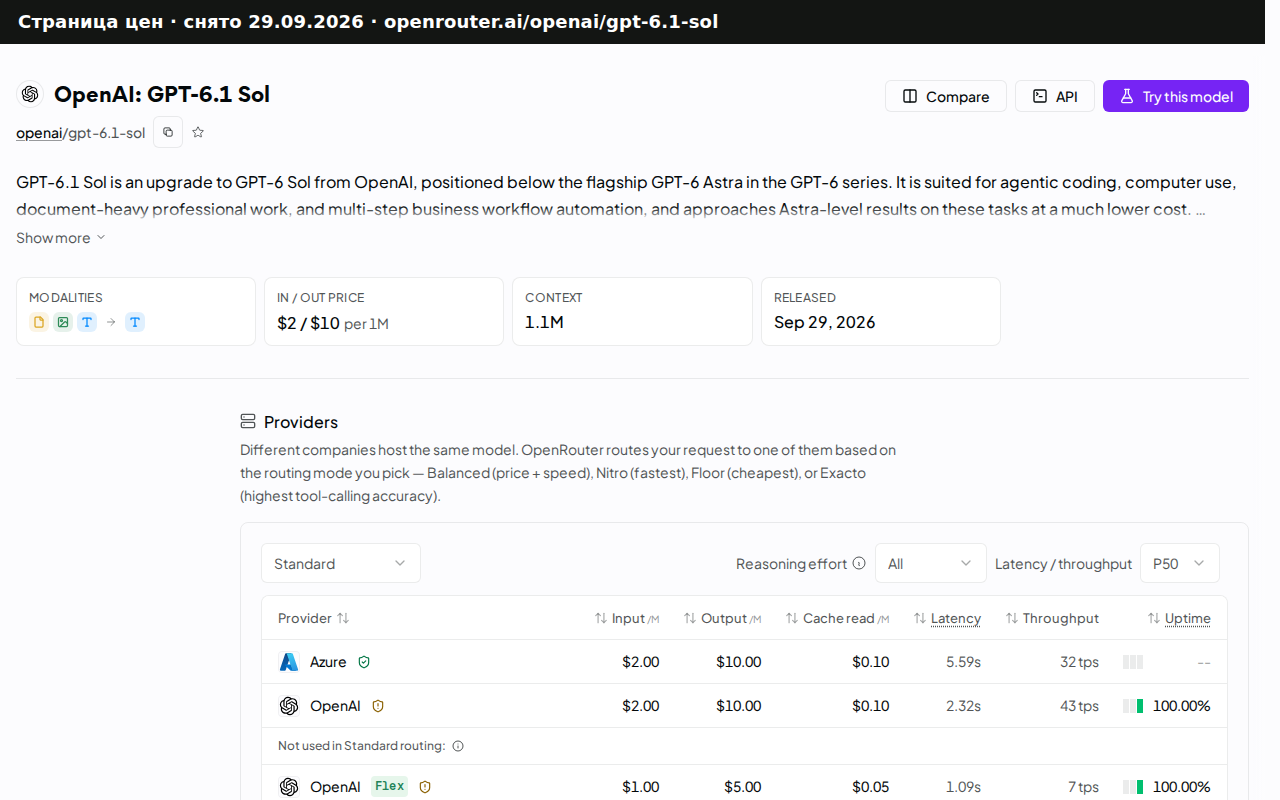Click the Compare button

tap(946, 96)
